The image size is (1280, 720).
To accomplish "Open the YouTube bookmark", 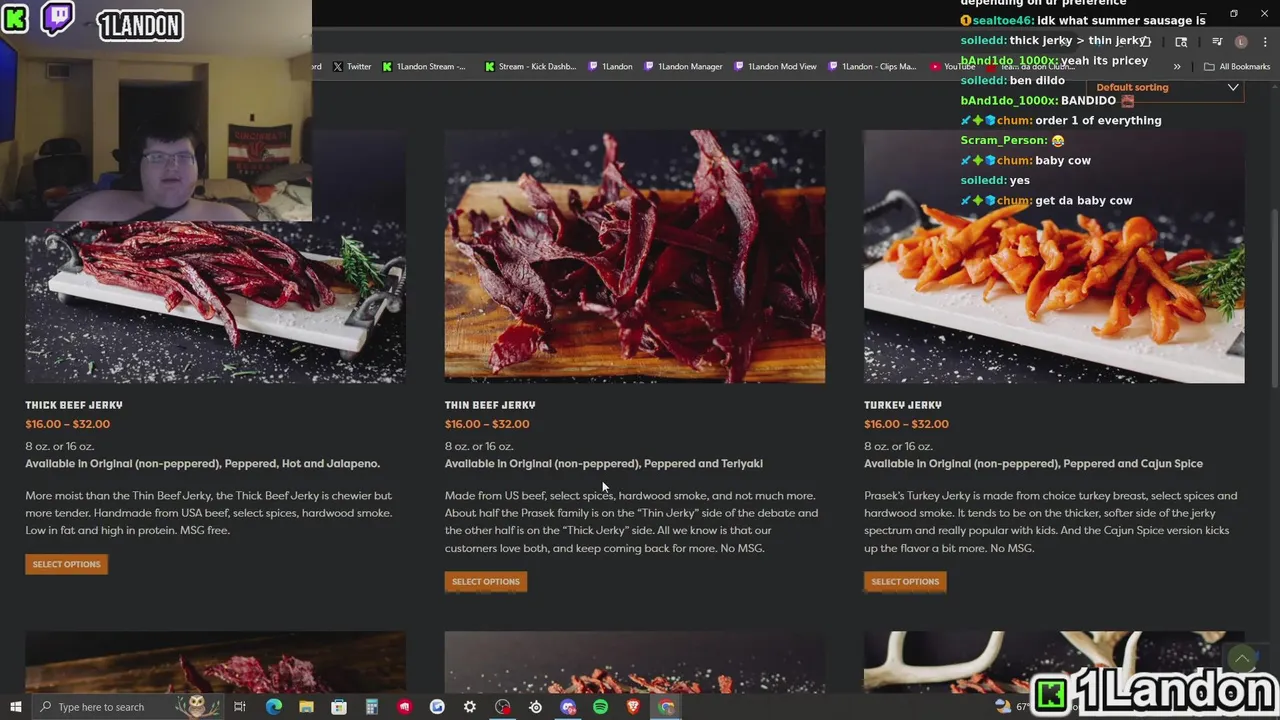I will [951, 67].
